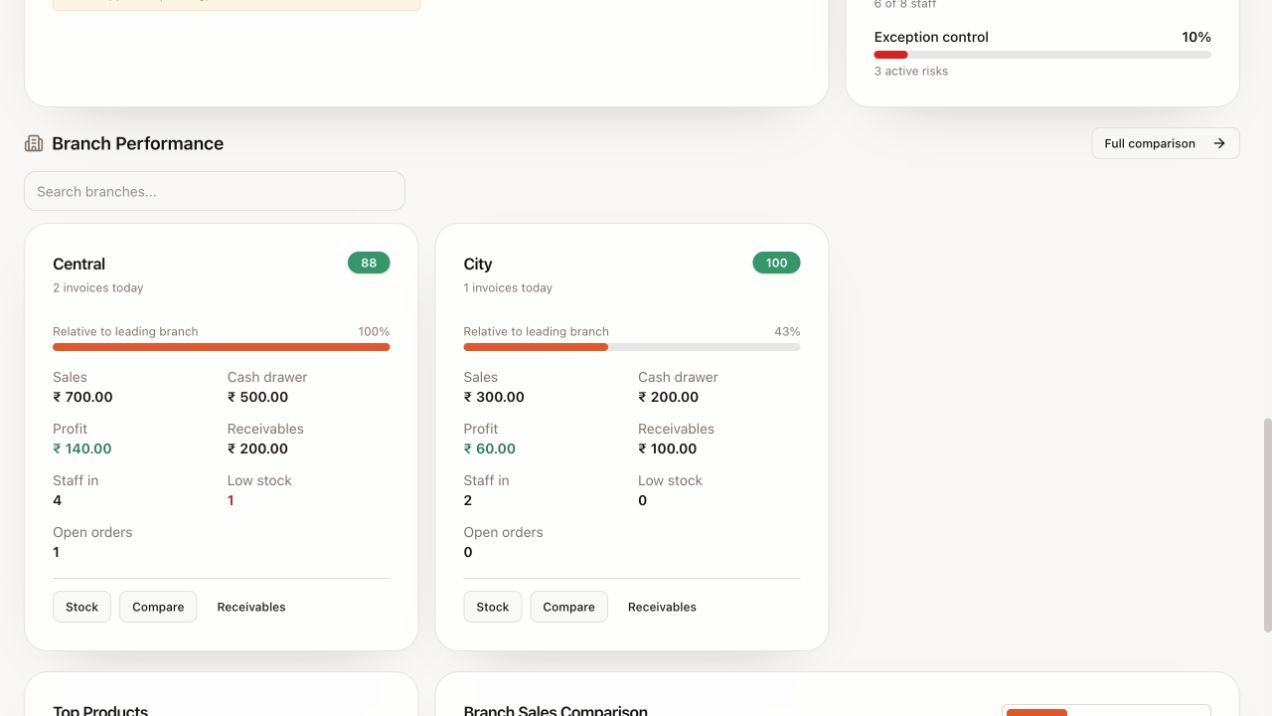
Task: Click the Exception control progress bar
Action: coord(1042,55)
